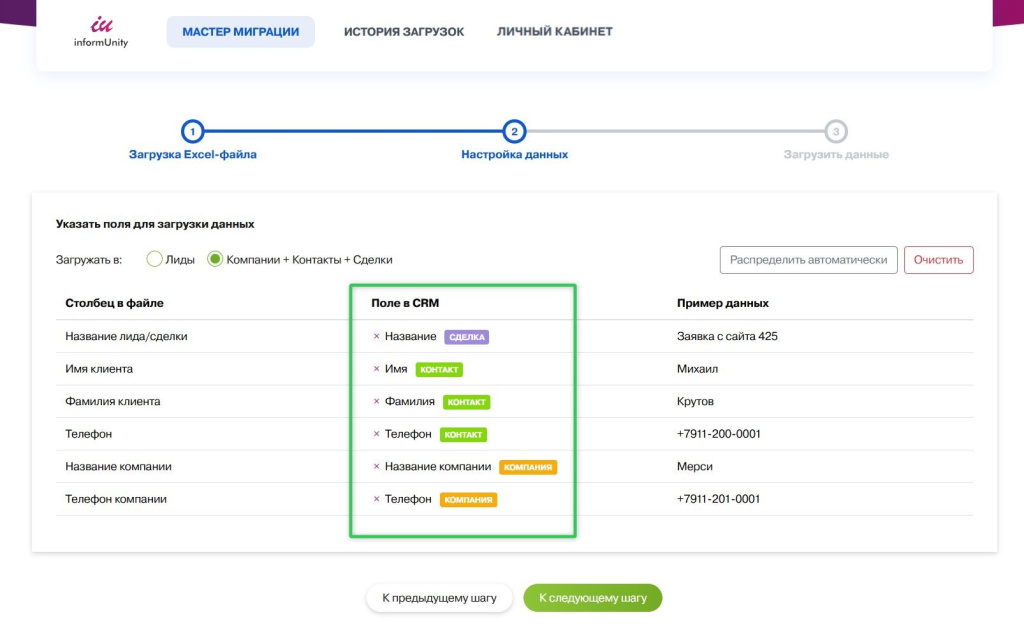Remove the Фамилия contact field mapping
Image resolution: width=1024 pixels, height=631 pixels.
(x=376, y=402)
